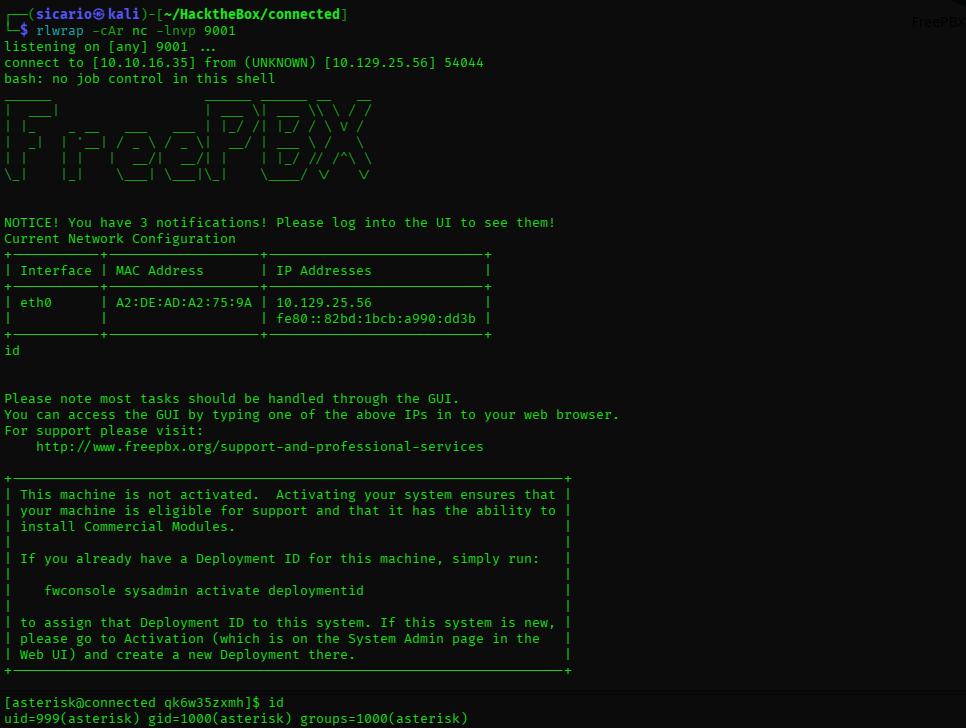Click 'bash: no job control in this shell'
The height and width of the screenshot is (728, 966).
(140, 79)
